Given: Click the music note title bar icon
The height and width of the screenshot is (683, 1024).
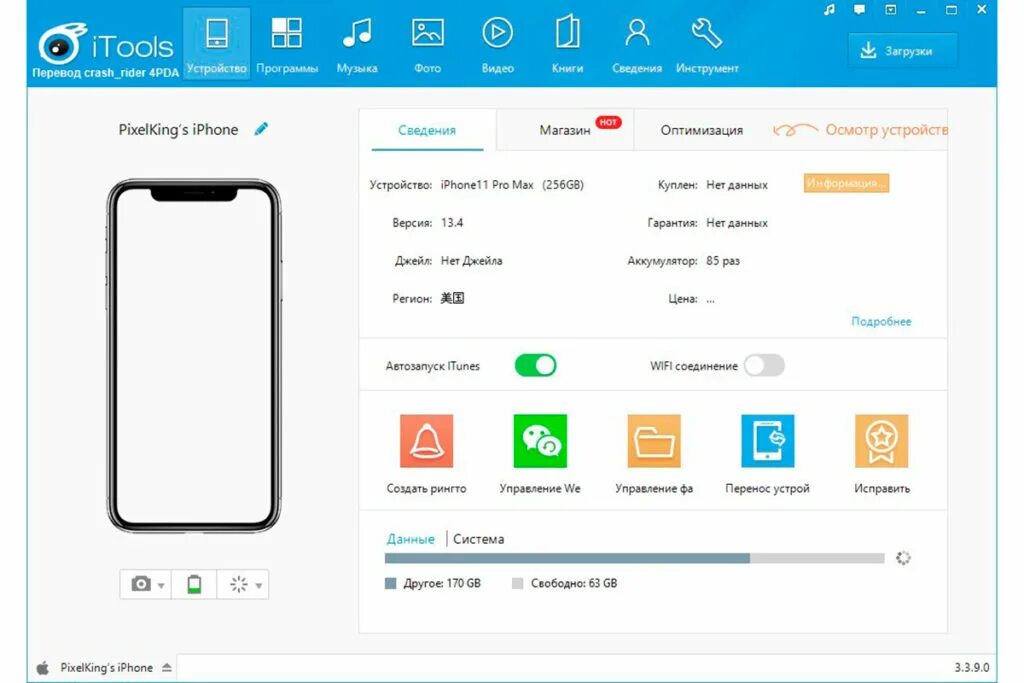Looking at the screenshot, I should click(x=829, y=10).
